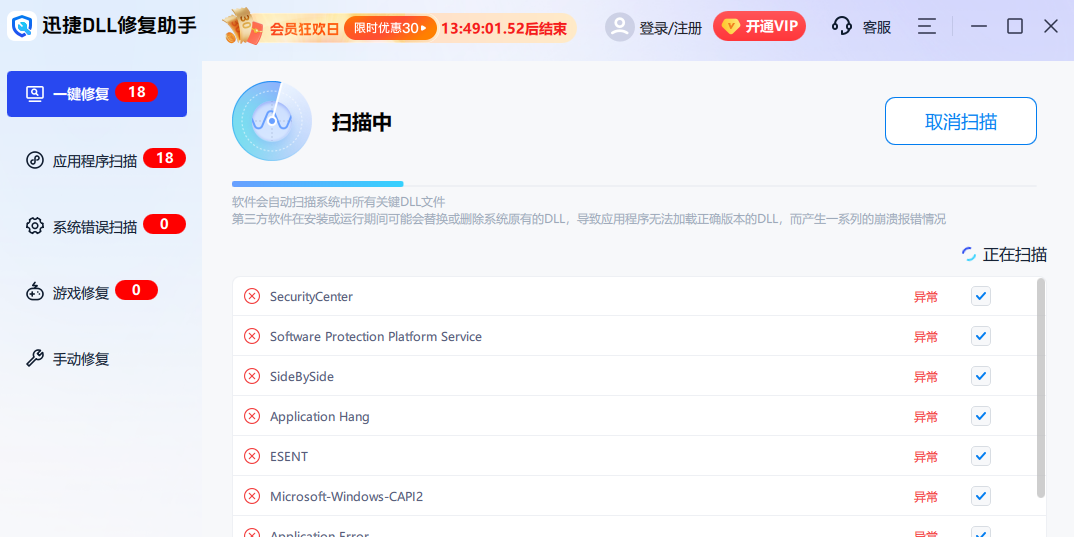Uncheck the SecurityCenter checkbox
1074x537 pixels.
tap(981, 296)
